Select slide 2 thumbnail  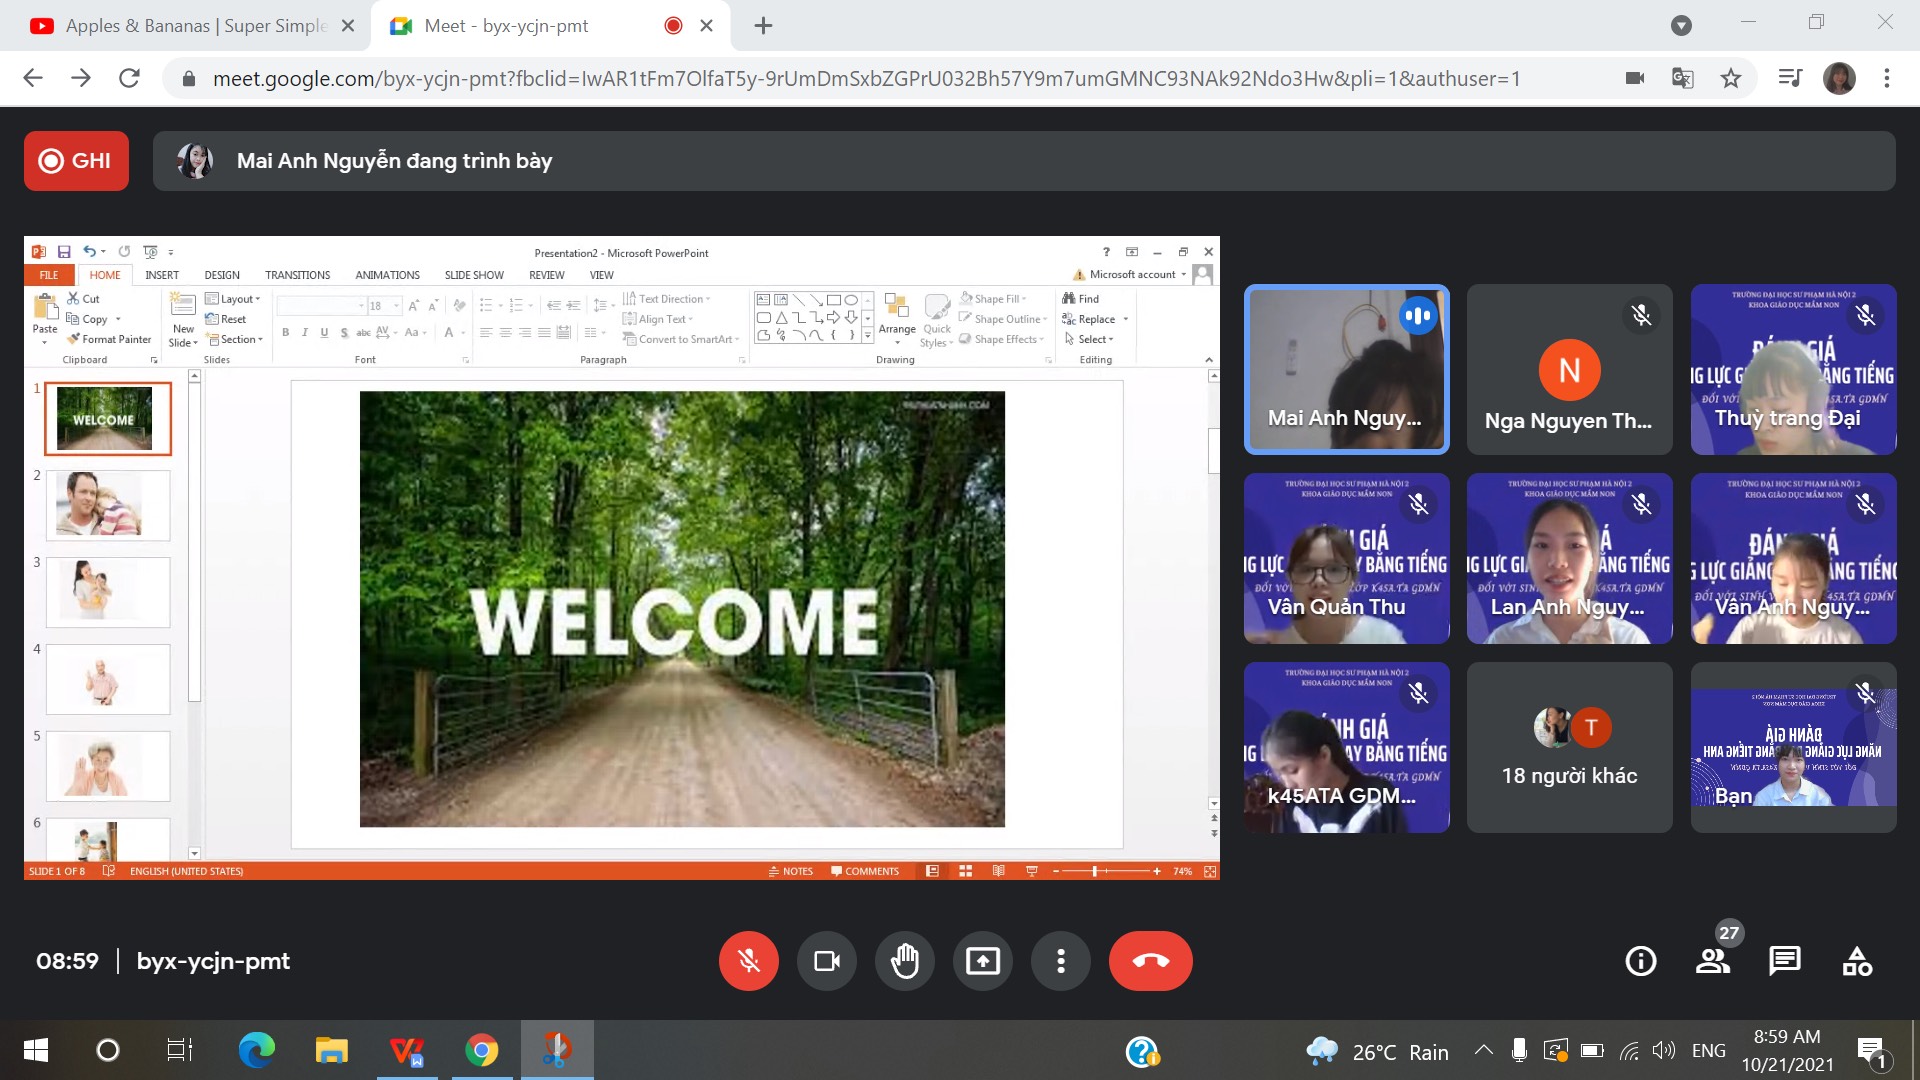pos(108,505)
